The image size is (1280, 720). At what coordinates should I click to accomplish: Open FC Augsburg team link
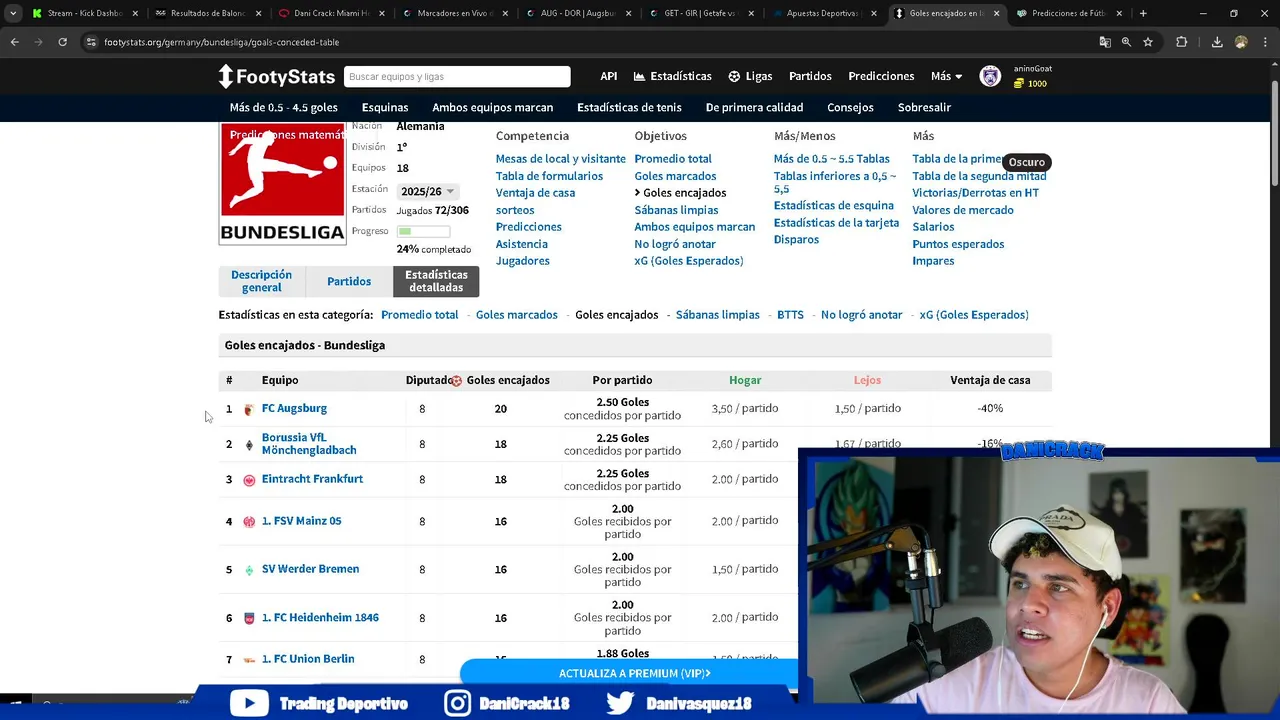pyautogui.click(x=294, y=408)
